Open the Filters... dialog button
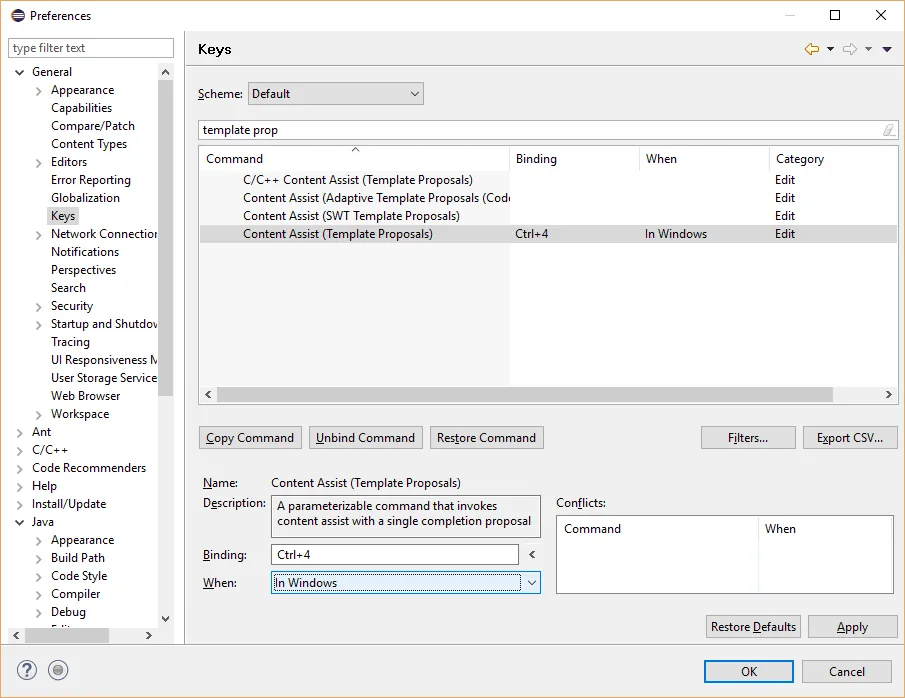905x698 pixels. (x=748, y=438)
